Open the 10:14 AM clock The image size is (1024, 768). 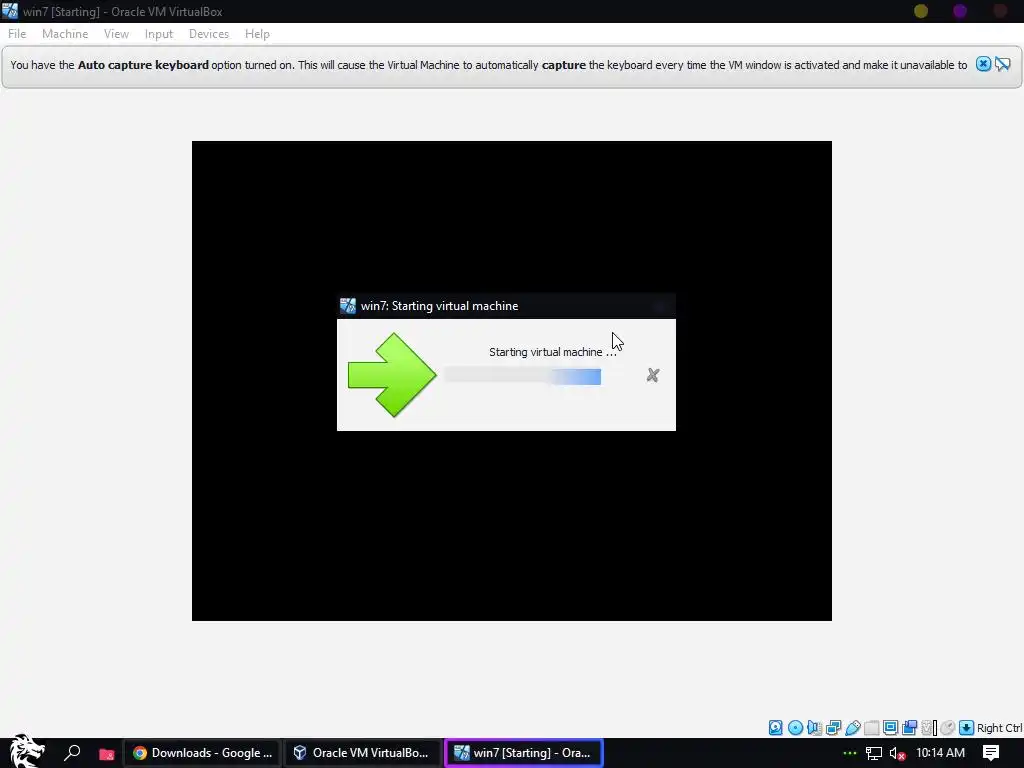coord(940,753)
